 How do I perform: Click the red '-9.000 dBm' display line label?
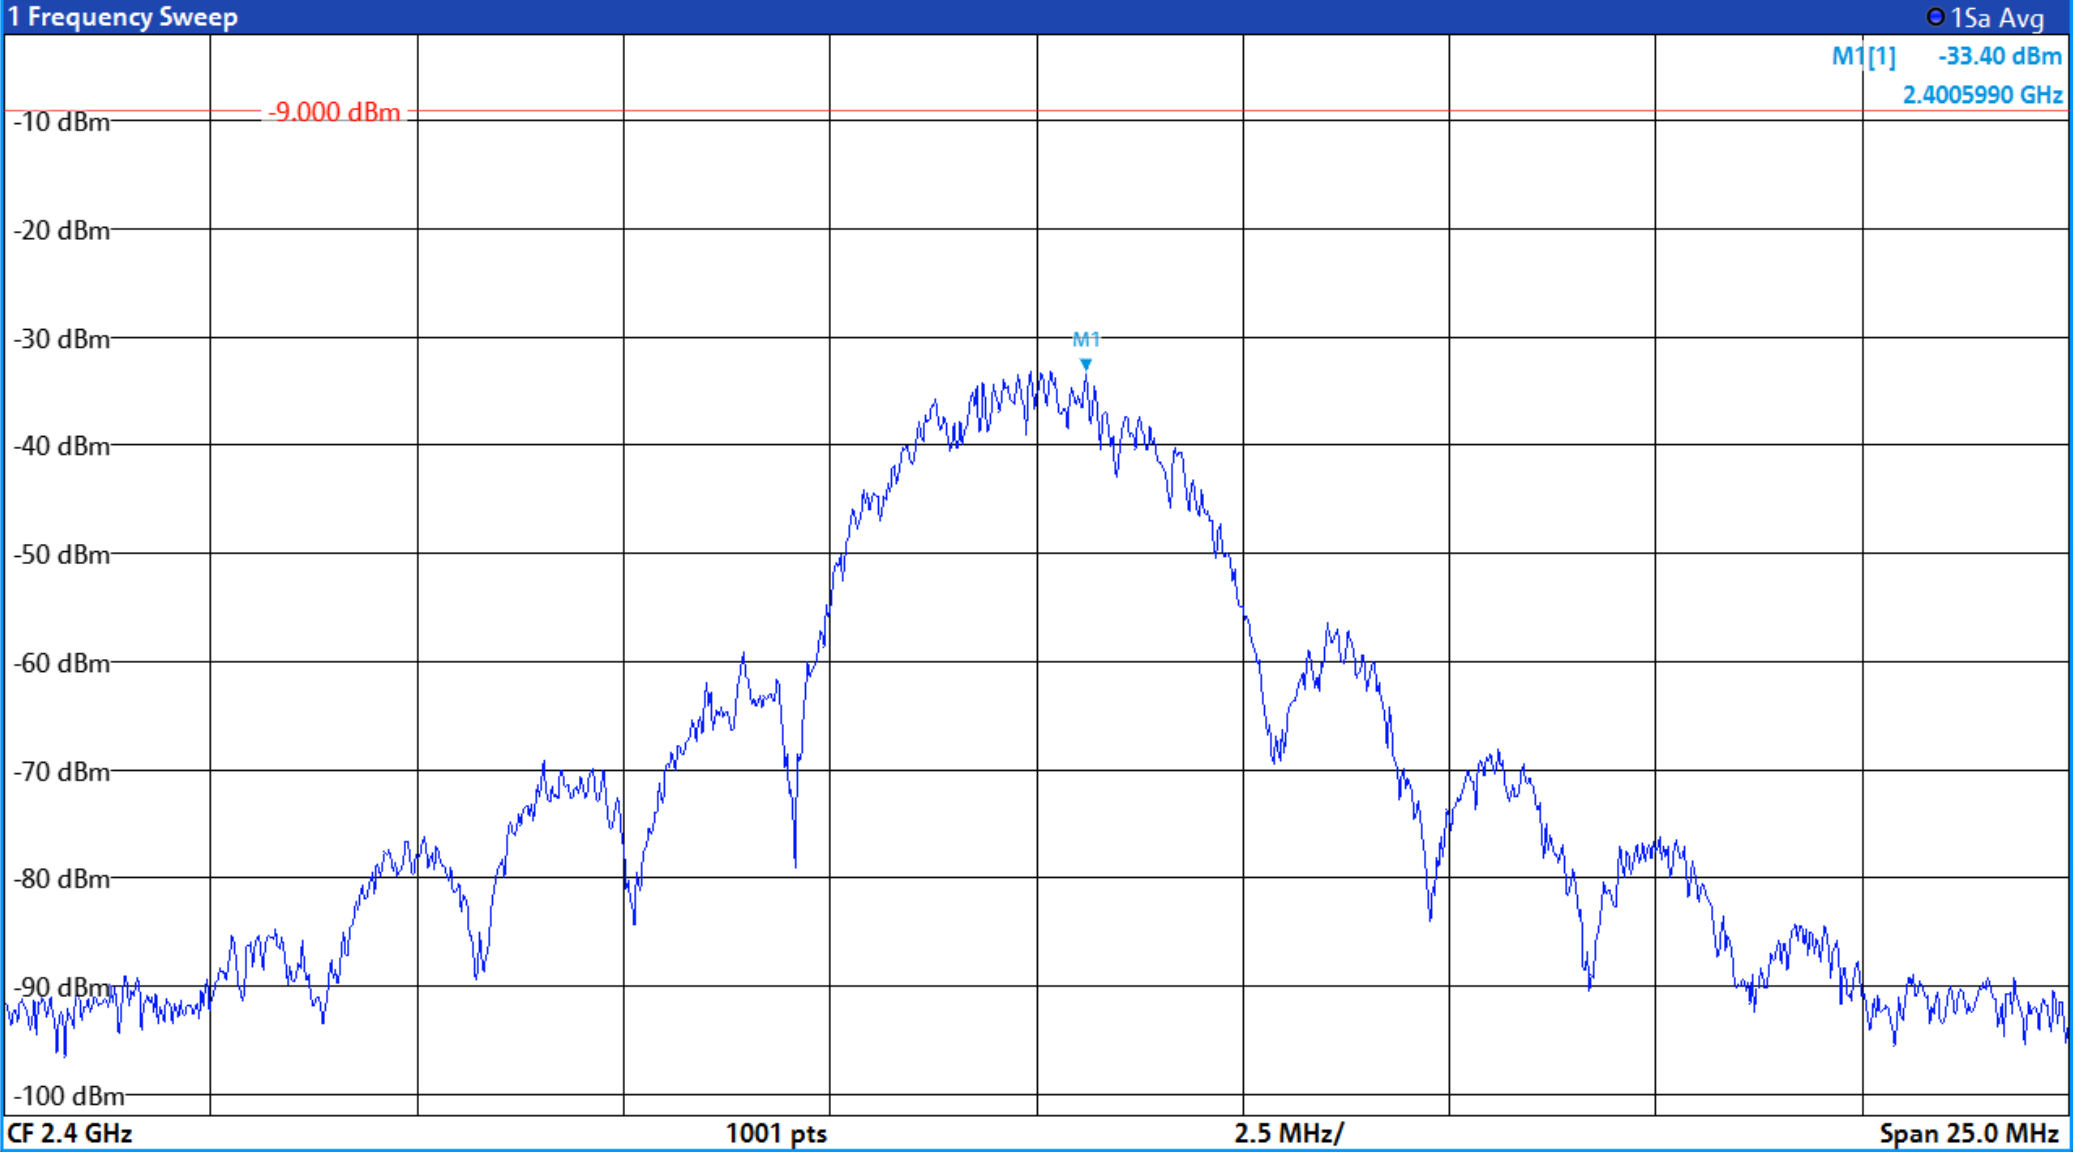tap(334, 112)
